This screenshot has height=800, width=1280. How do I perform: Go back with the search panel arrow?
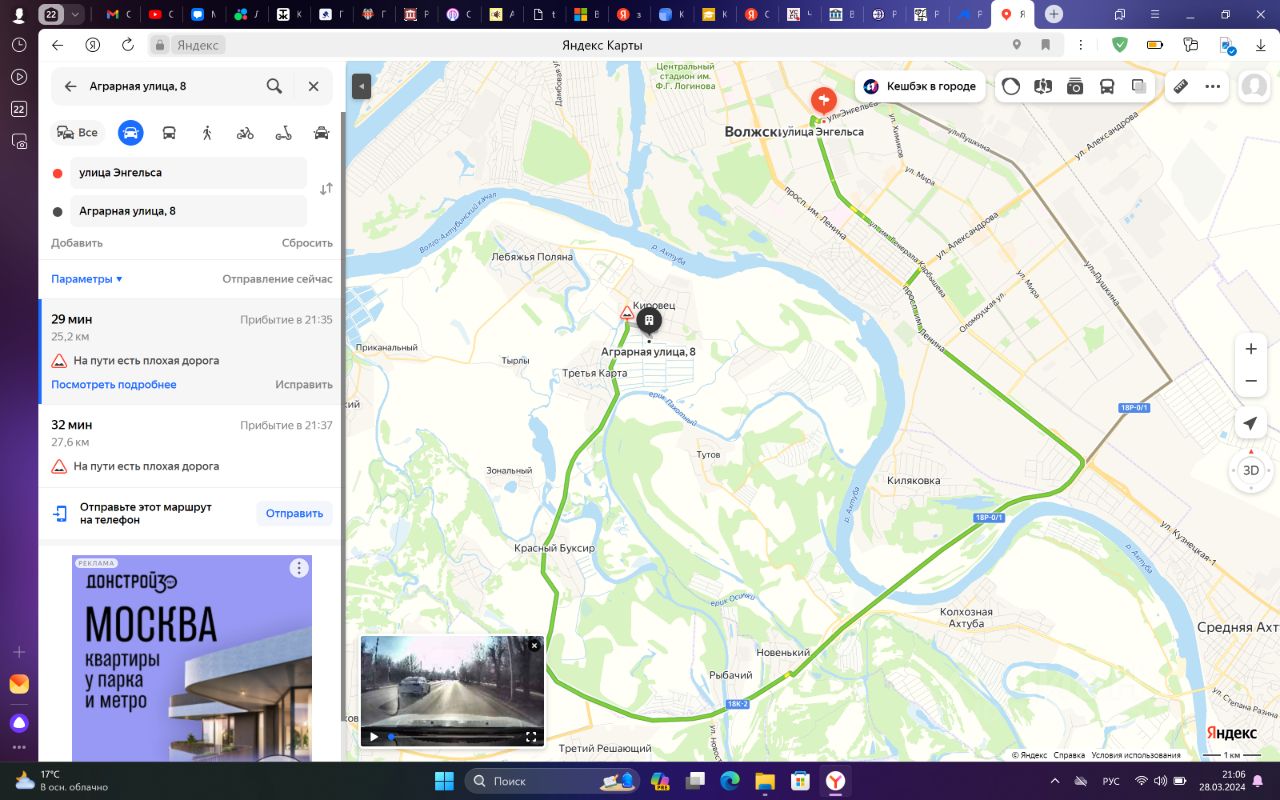click(70, 86)
